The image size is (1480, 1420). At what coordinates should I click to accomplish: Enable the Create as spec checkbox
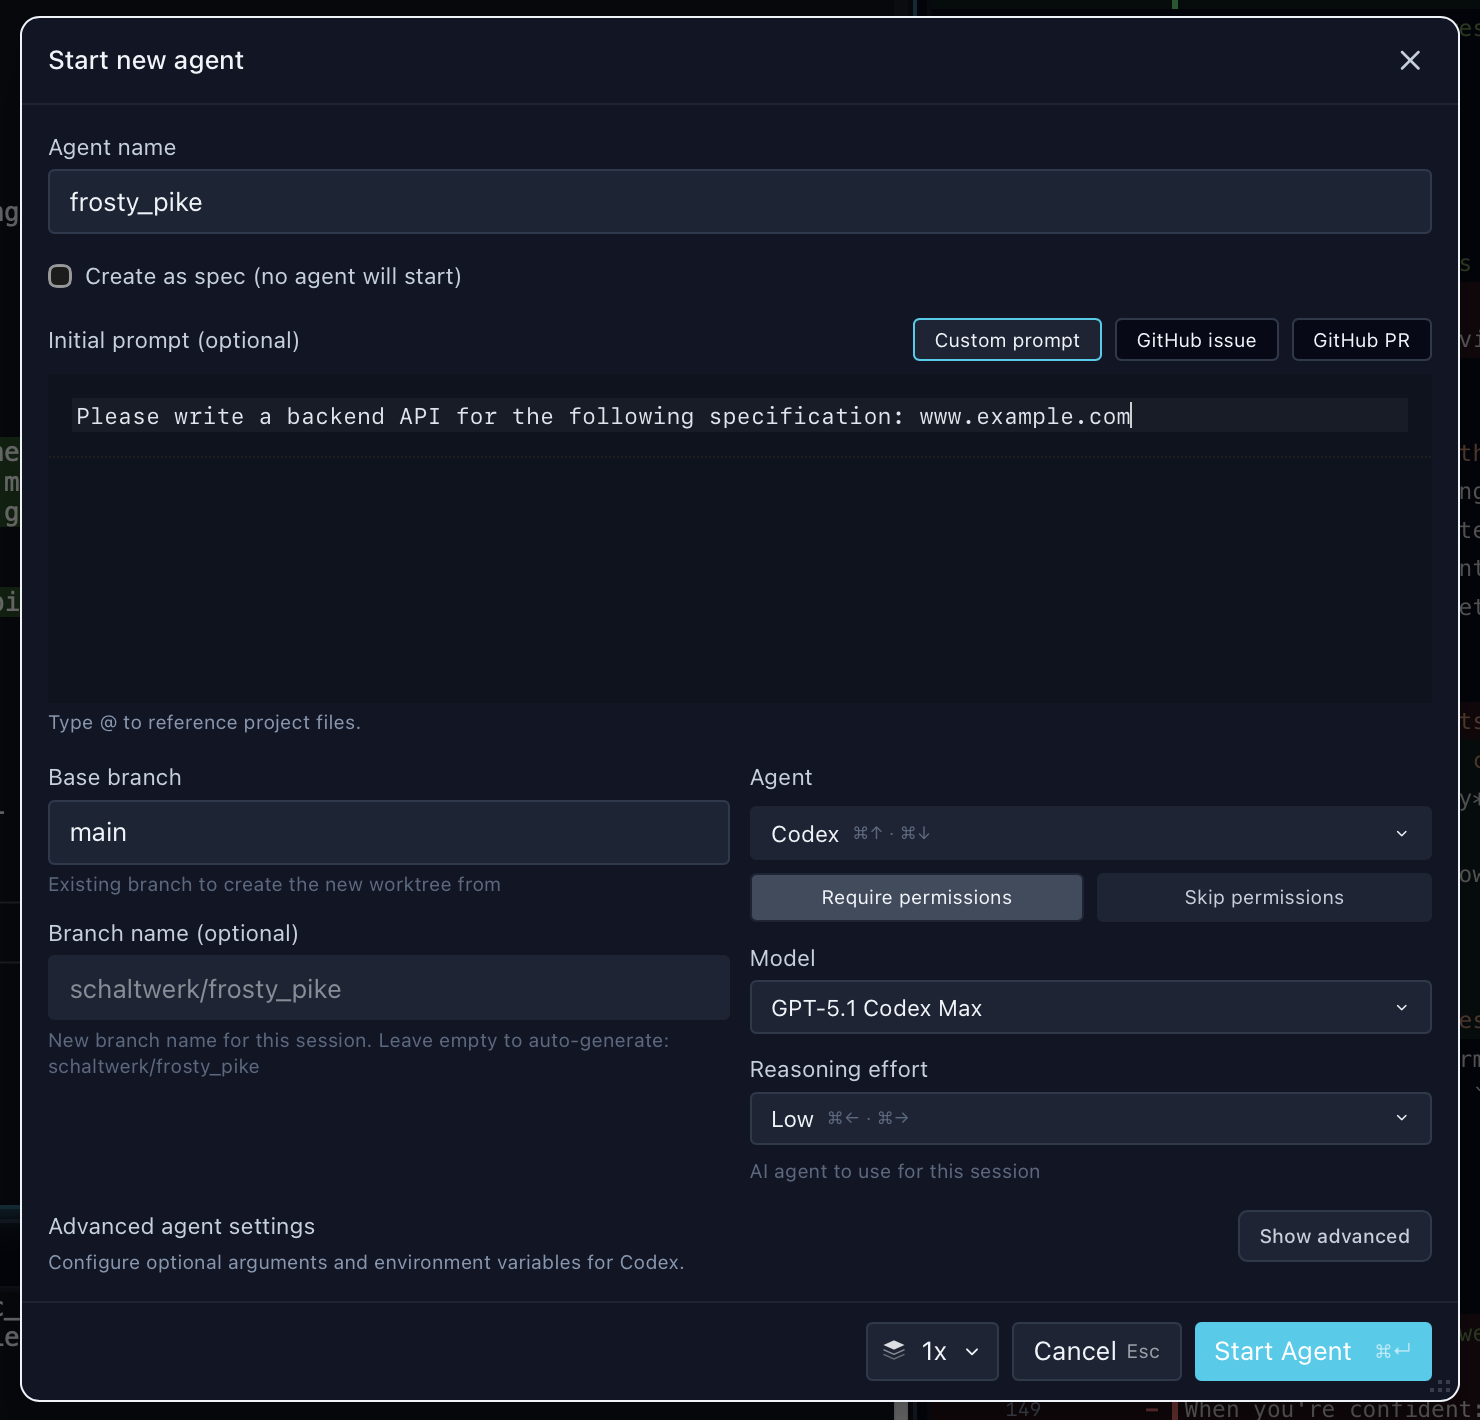tap(60, 276)
